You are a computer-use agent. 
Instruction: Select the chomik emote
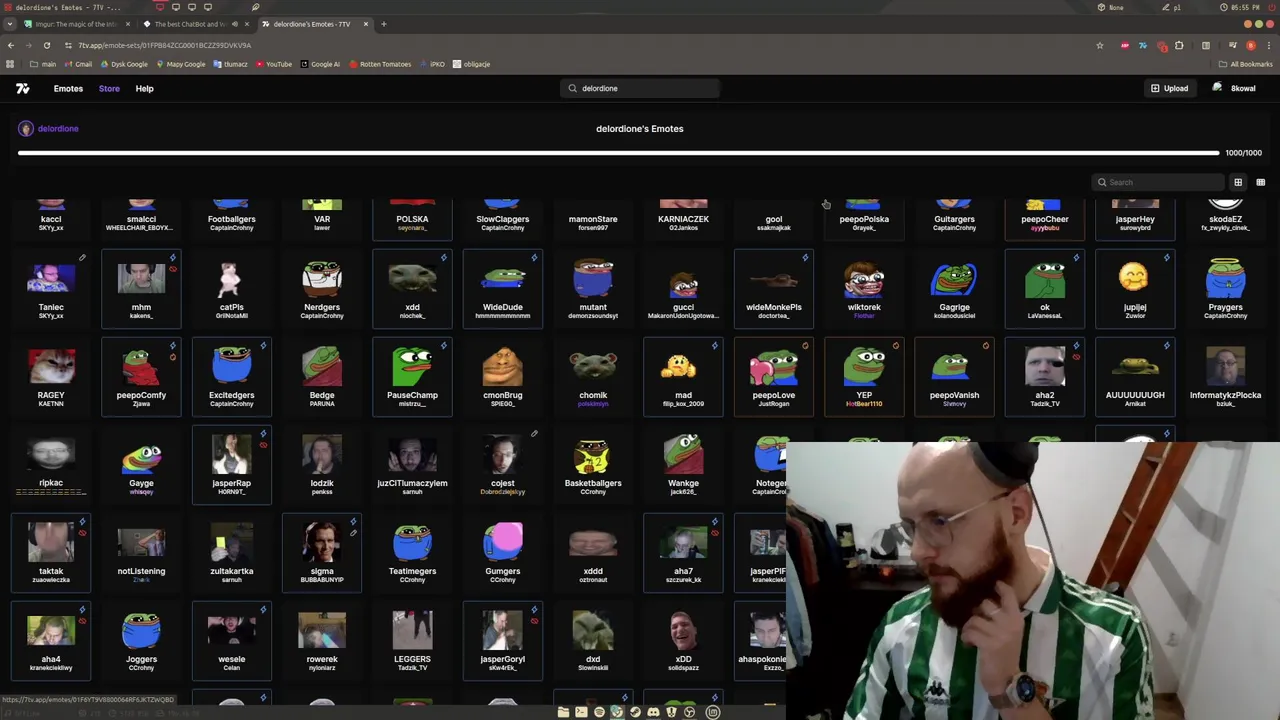(593, 376)
